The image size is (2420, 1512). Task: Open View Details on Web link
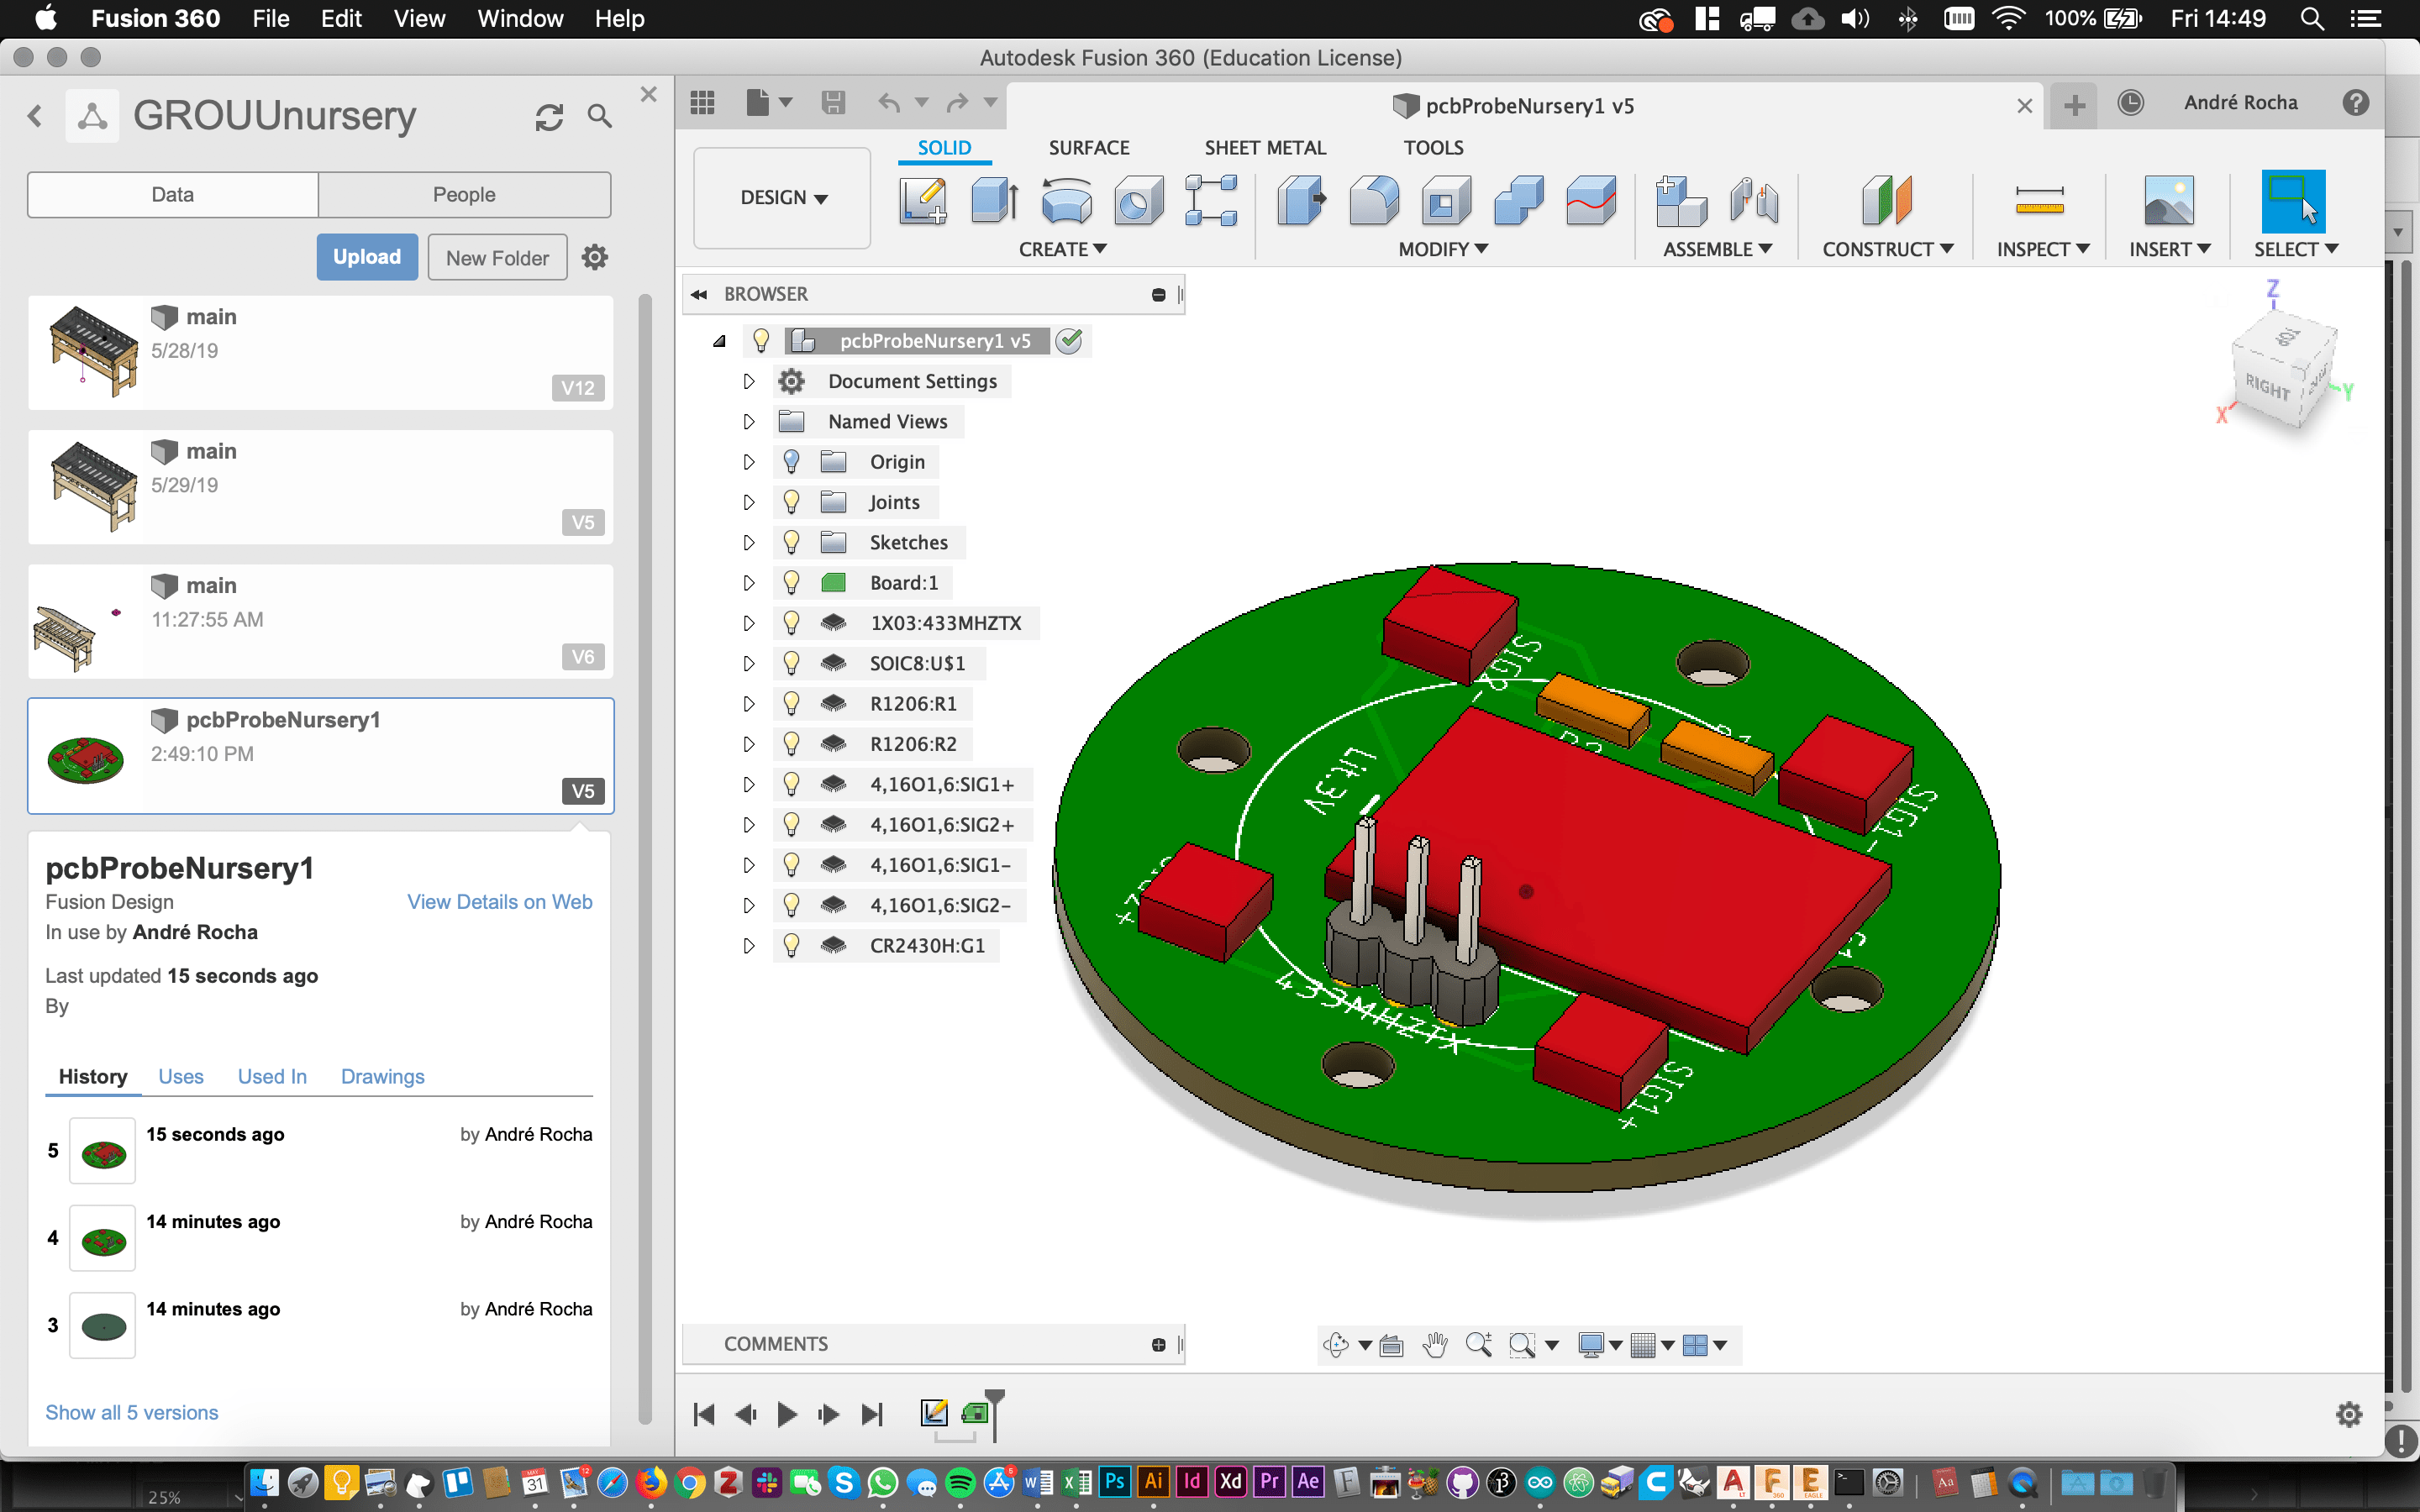pyautogui.click(x=499, y=901)
